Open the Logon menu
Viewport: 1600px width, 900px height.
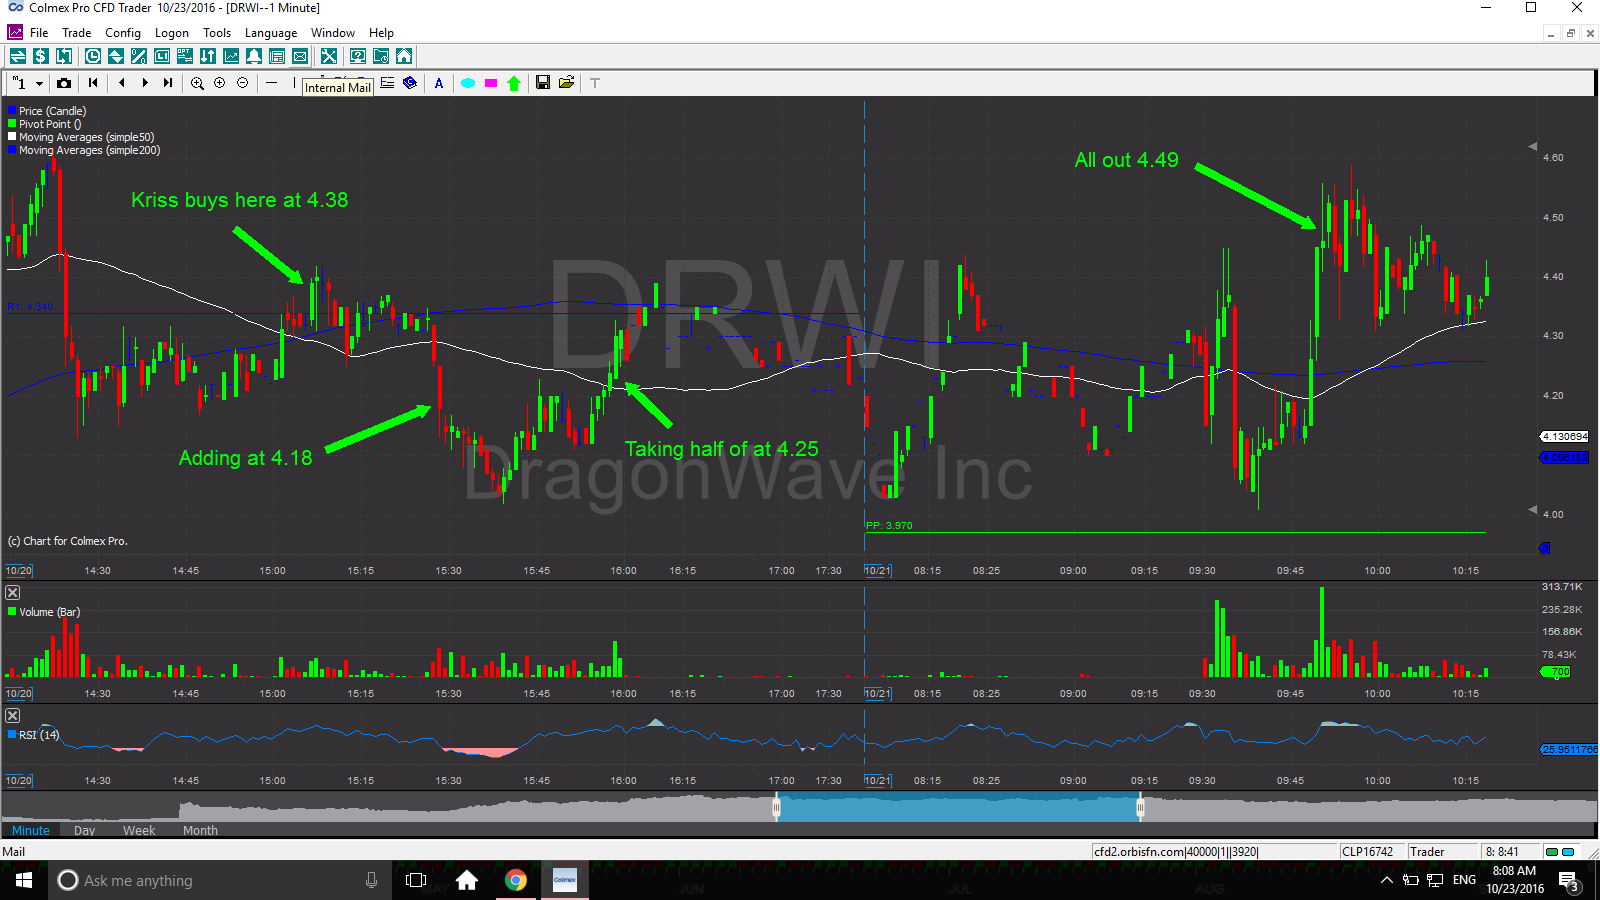click(x=172, y=33)
